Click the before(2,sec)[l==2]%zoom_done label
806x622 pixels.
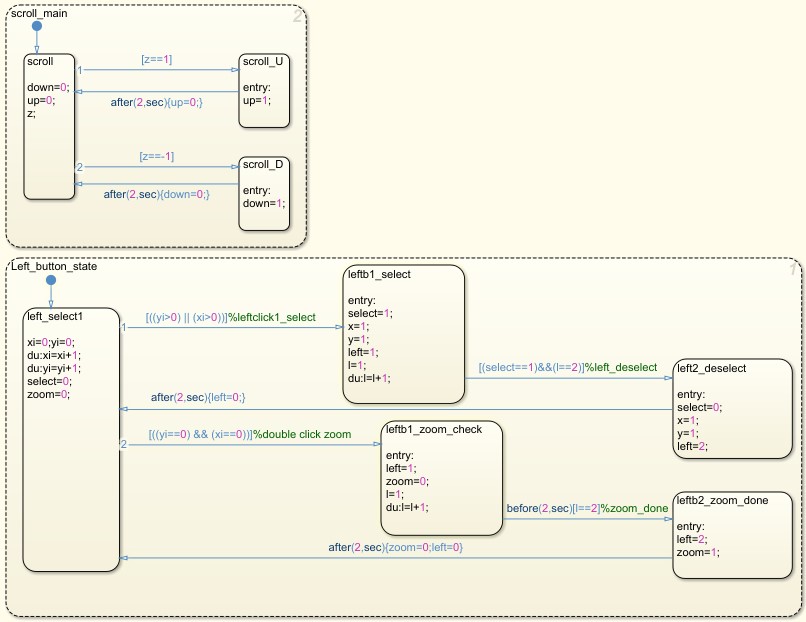coord(587,508)
